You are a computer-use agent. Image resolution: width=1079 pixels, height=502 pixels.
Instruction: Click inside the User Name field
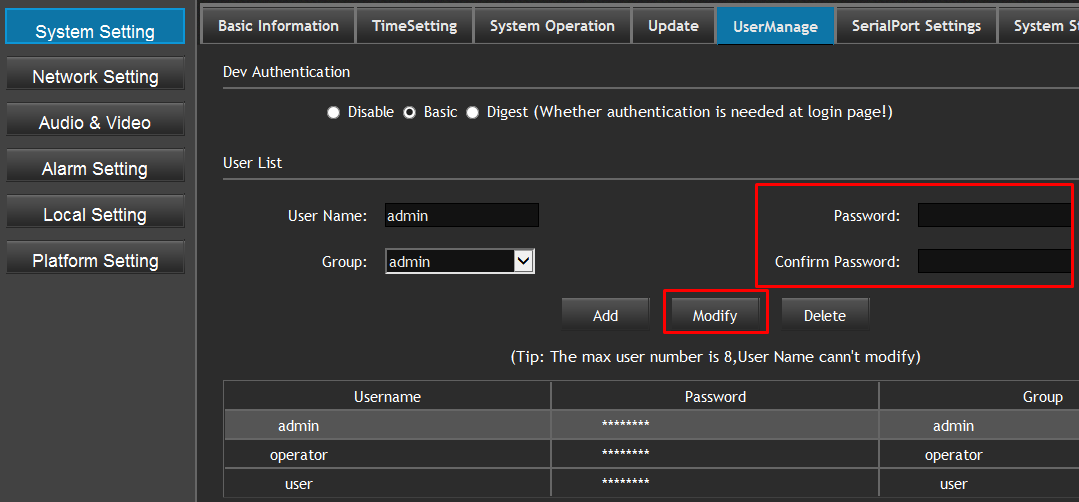[461, 215]
